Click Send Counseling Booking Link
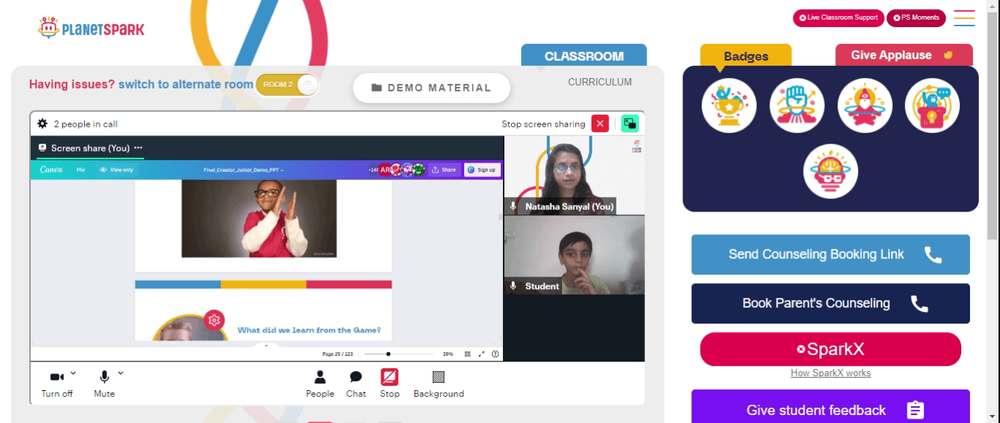The image size is (1000, 423). (x=830, y=255)
